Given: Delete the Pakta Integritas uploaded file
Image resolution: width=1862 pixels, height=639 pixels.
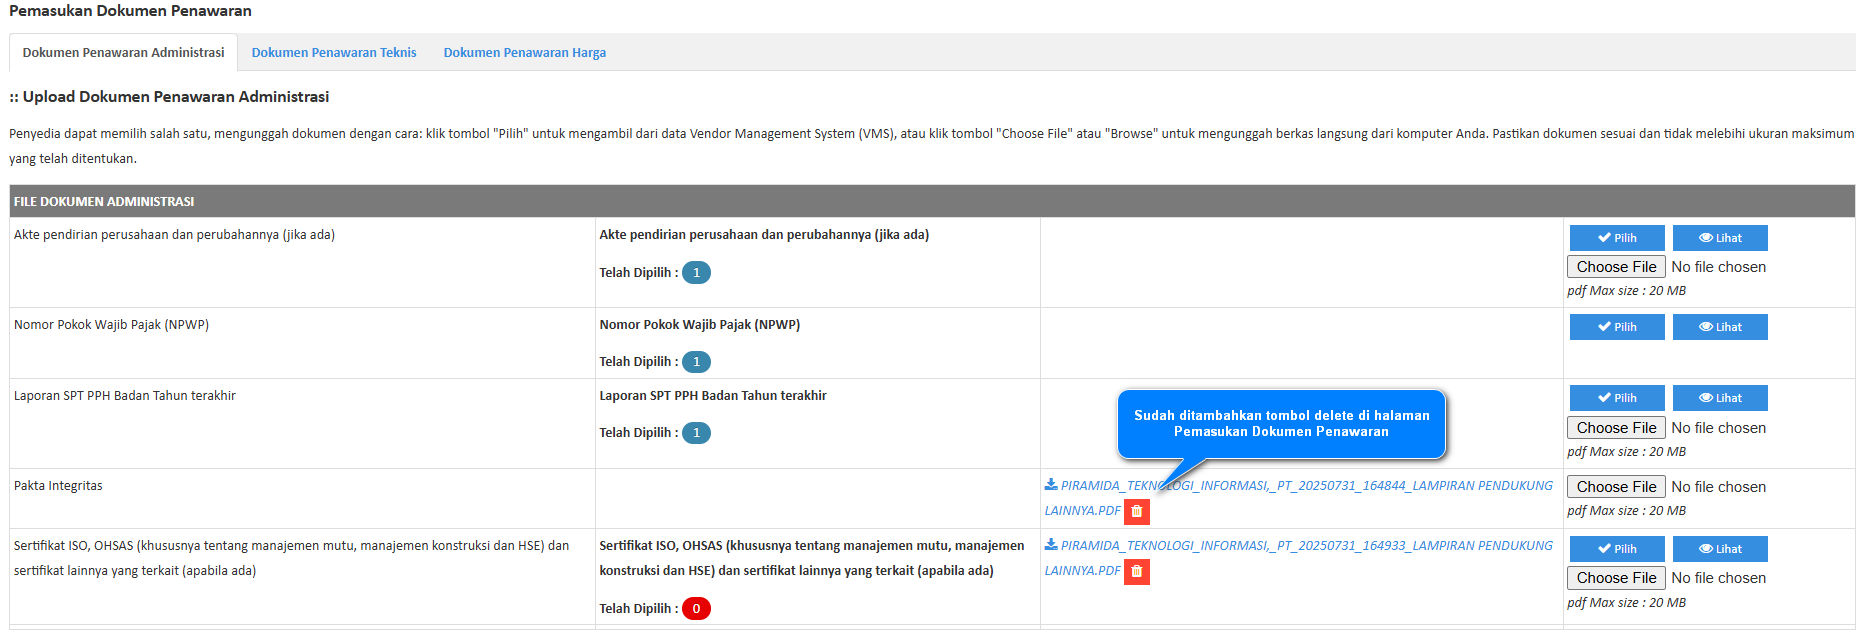Looking at the screenshot, I should click(x=1136, y=511).
